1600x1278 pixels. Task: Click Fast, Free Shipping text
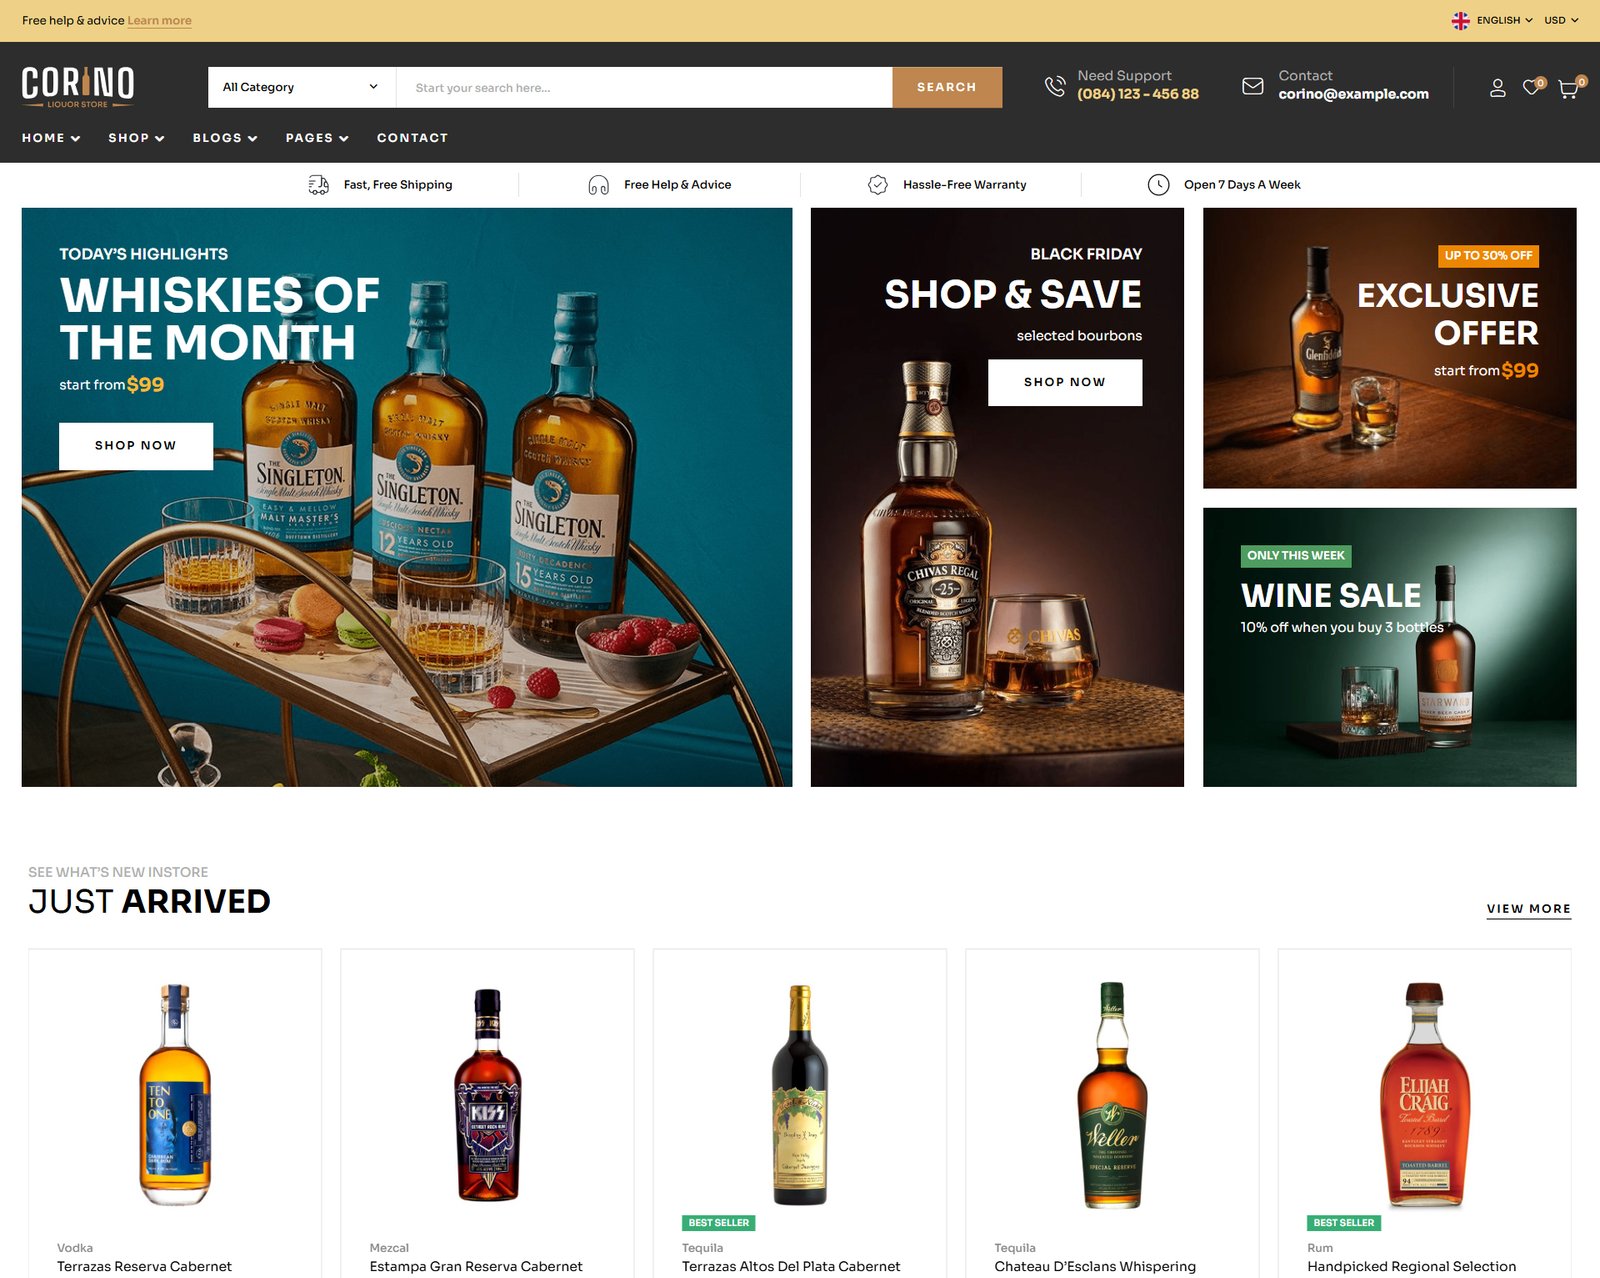pyautogui.click(x=398, y=185)
